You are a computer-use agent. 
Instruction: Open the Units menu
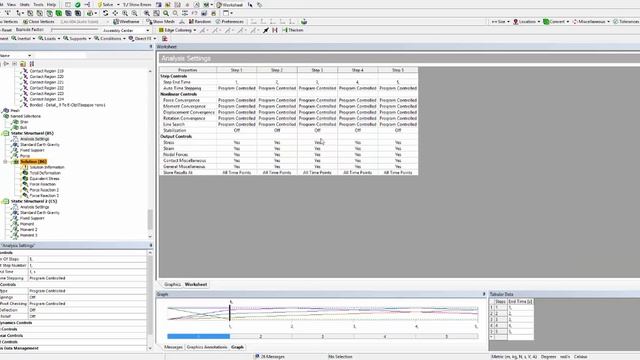point(24,4)
